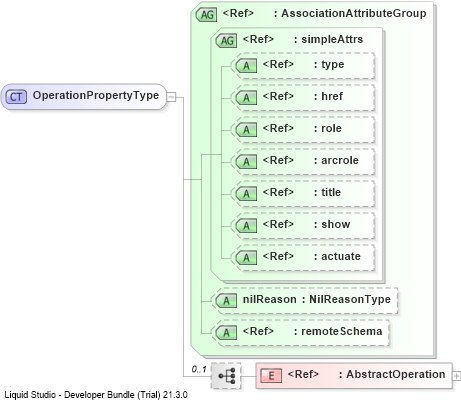
Task: Select the title attribute name
Action: tap(331, 192)
